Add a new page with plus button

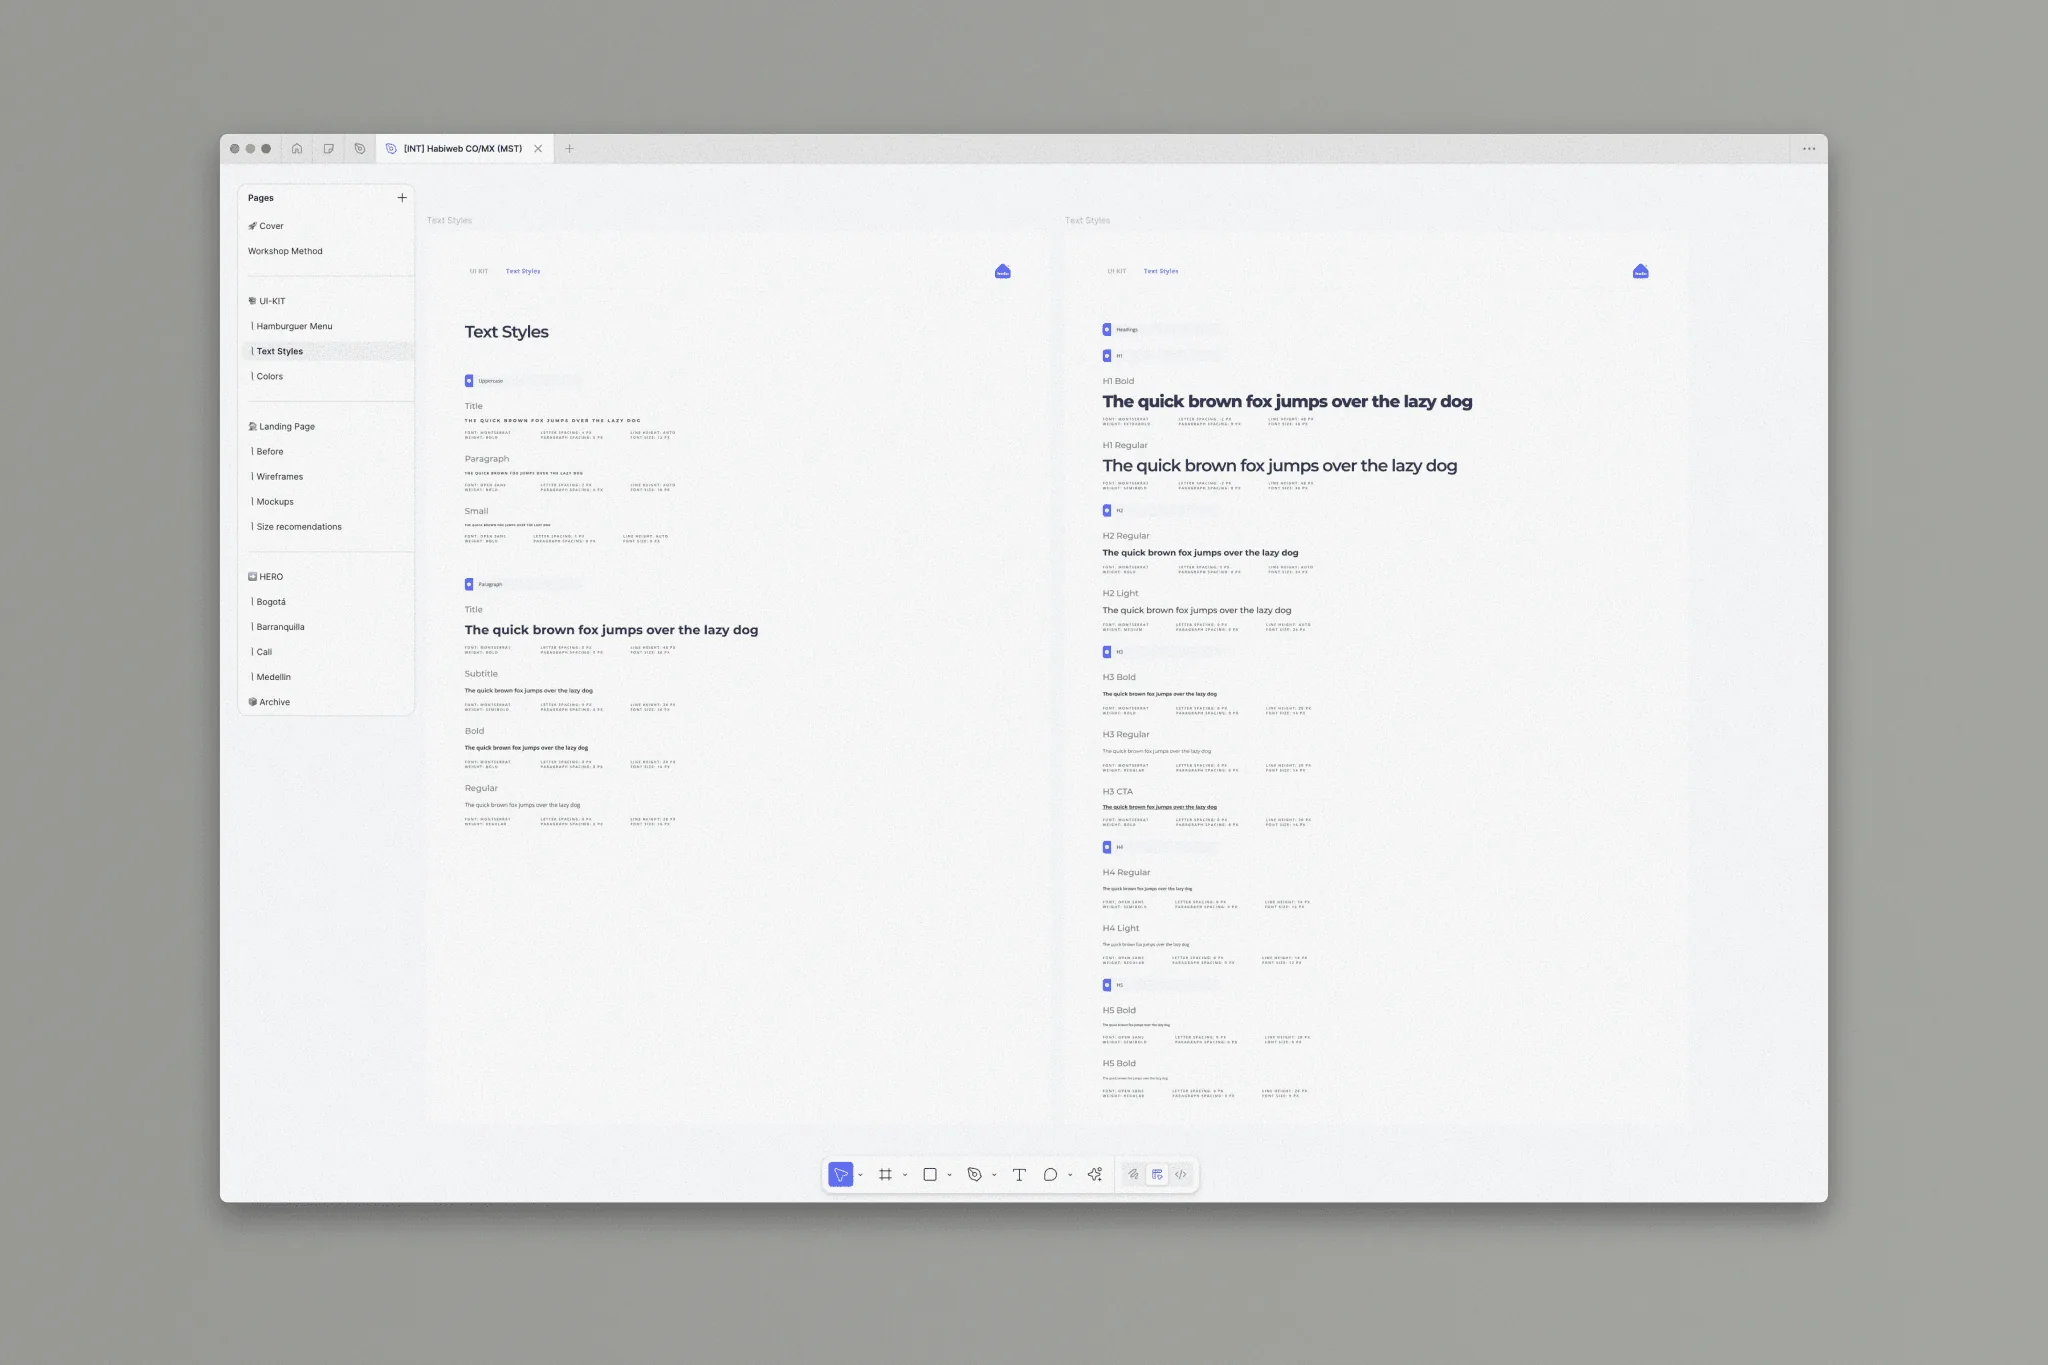[x=402, y=197]
